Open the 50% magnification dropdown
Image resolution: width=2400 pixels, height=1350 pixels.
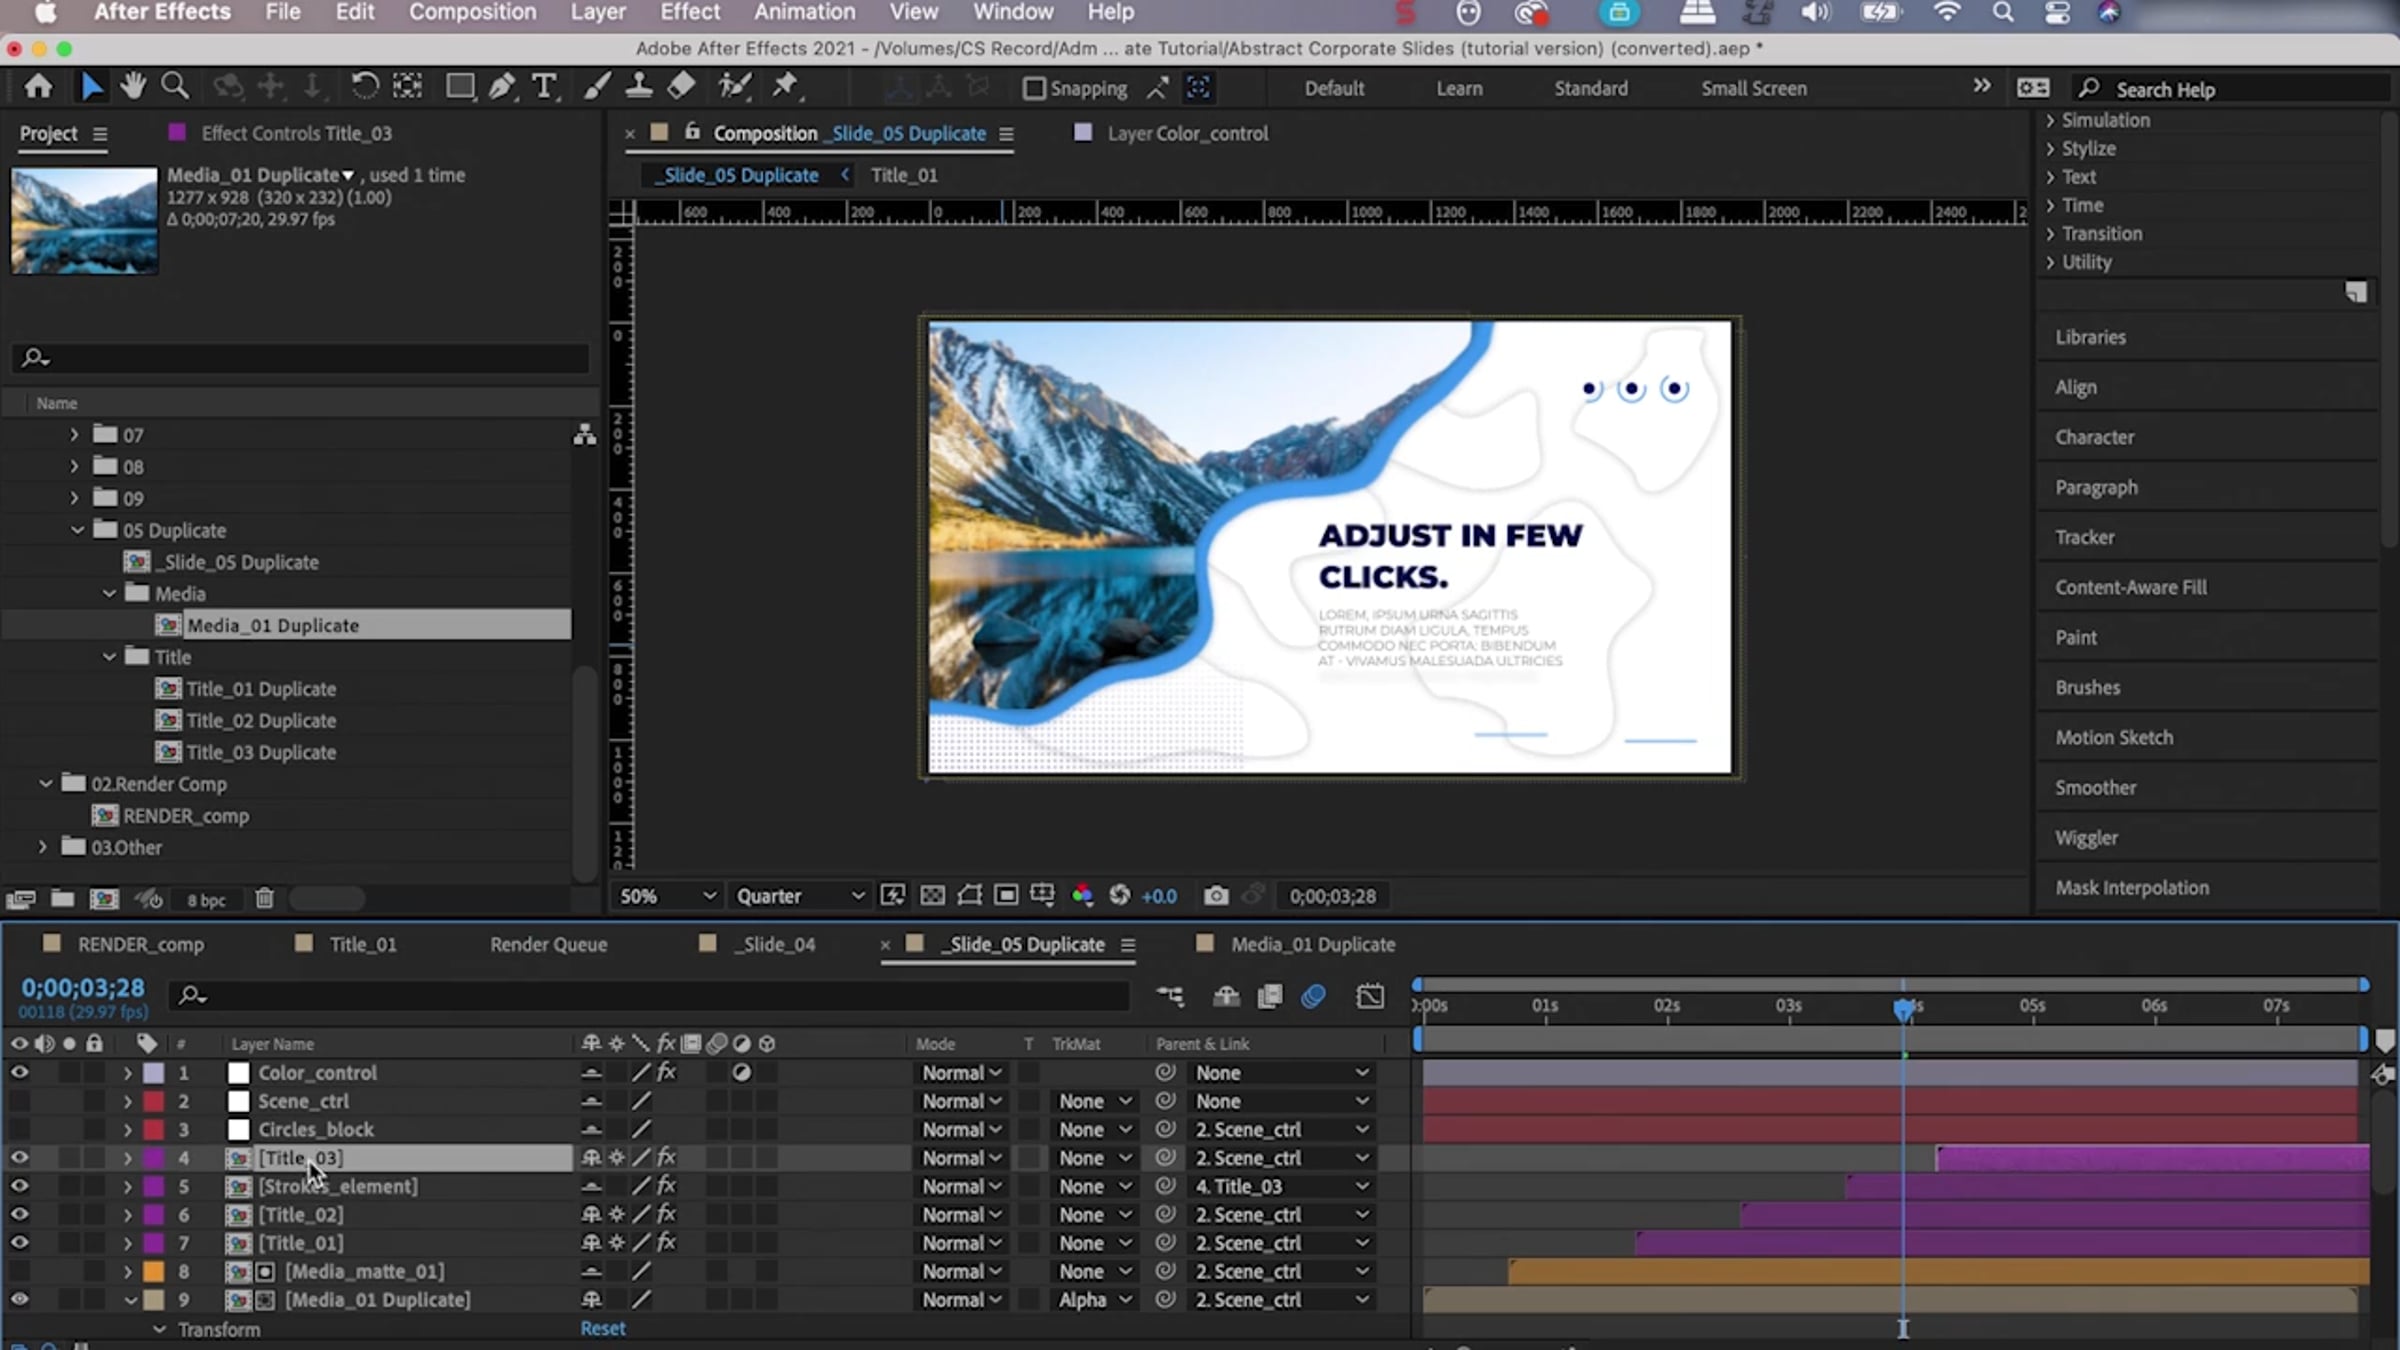pos(667,896)
